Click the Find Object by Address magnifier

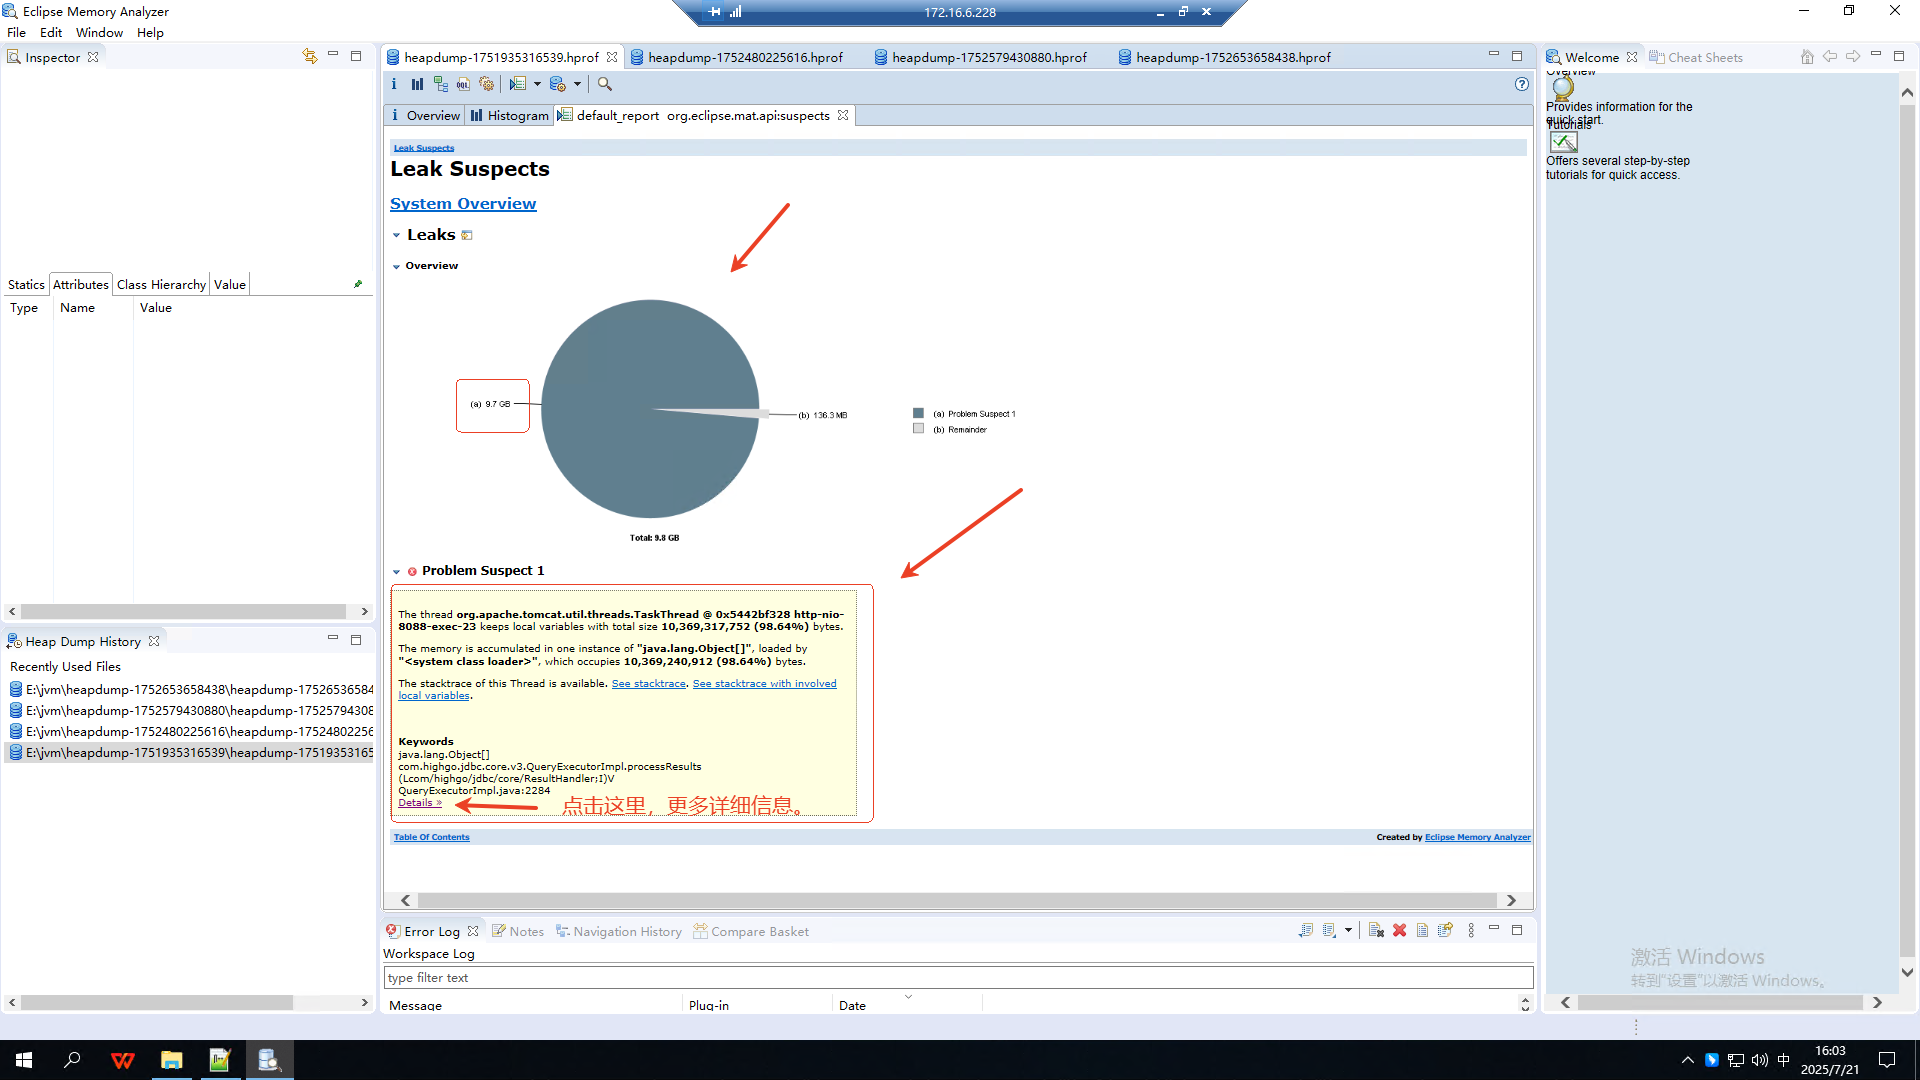(x=605, y=85)
